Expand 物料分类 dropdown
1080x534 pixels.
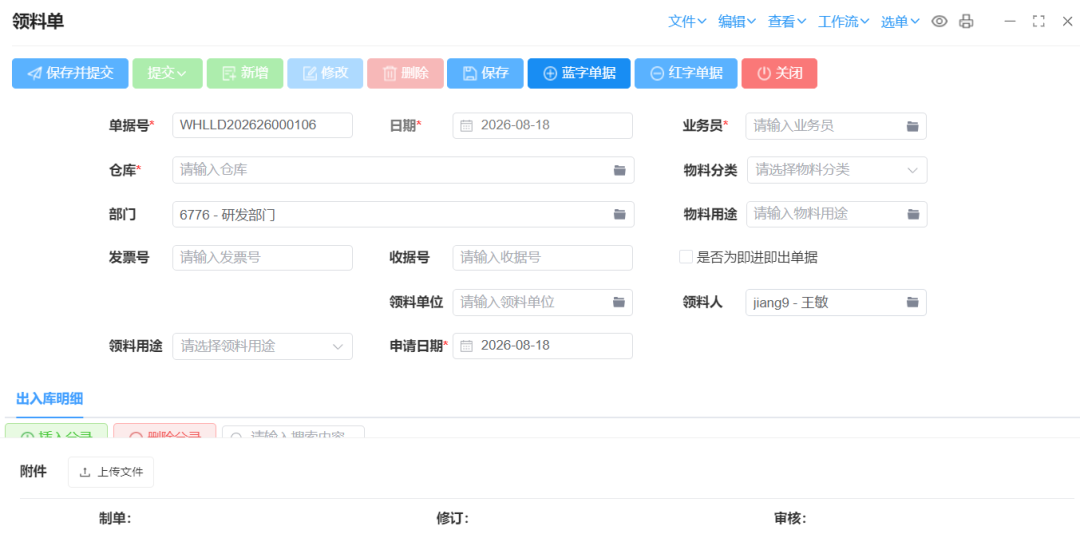pos(913,170)
